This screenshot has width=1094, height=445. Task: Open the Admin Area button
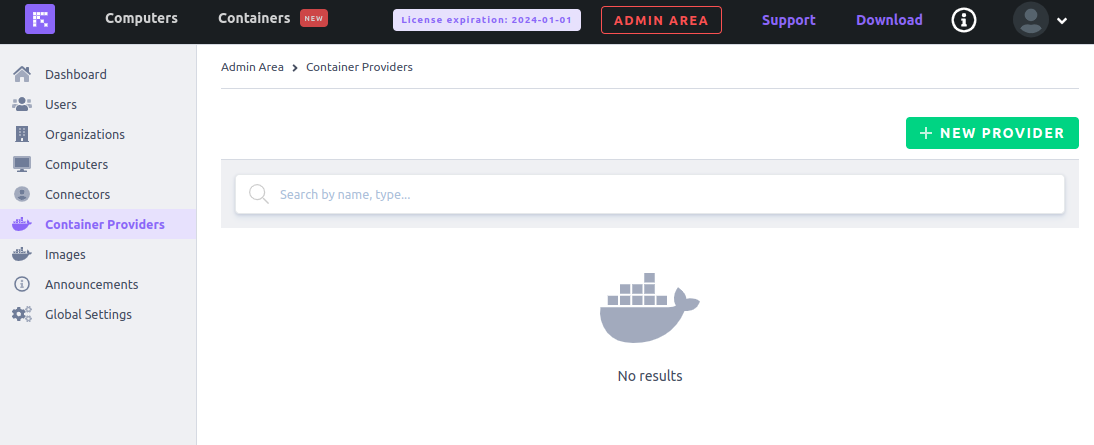coord(661,20)
